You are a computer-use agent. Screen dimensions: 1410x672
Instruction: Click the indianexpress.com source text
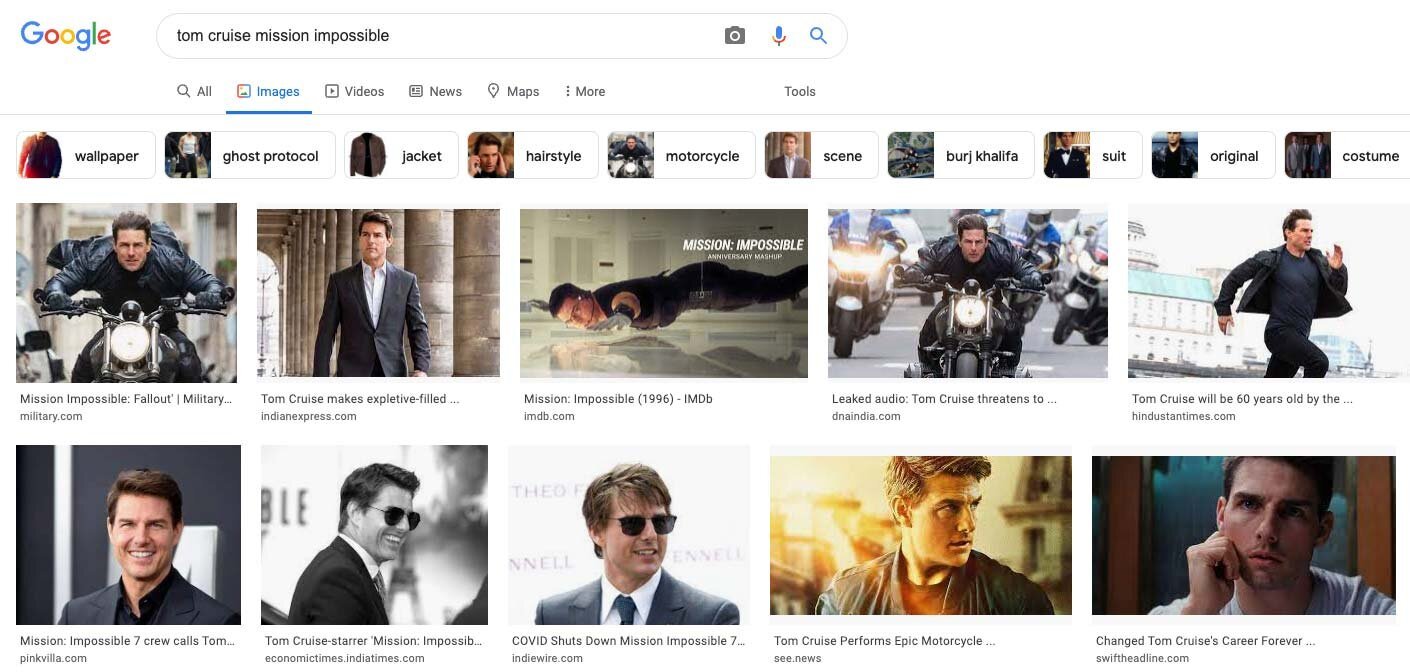pos(309,416)
